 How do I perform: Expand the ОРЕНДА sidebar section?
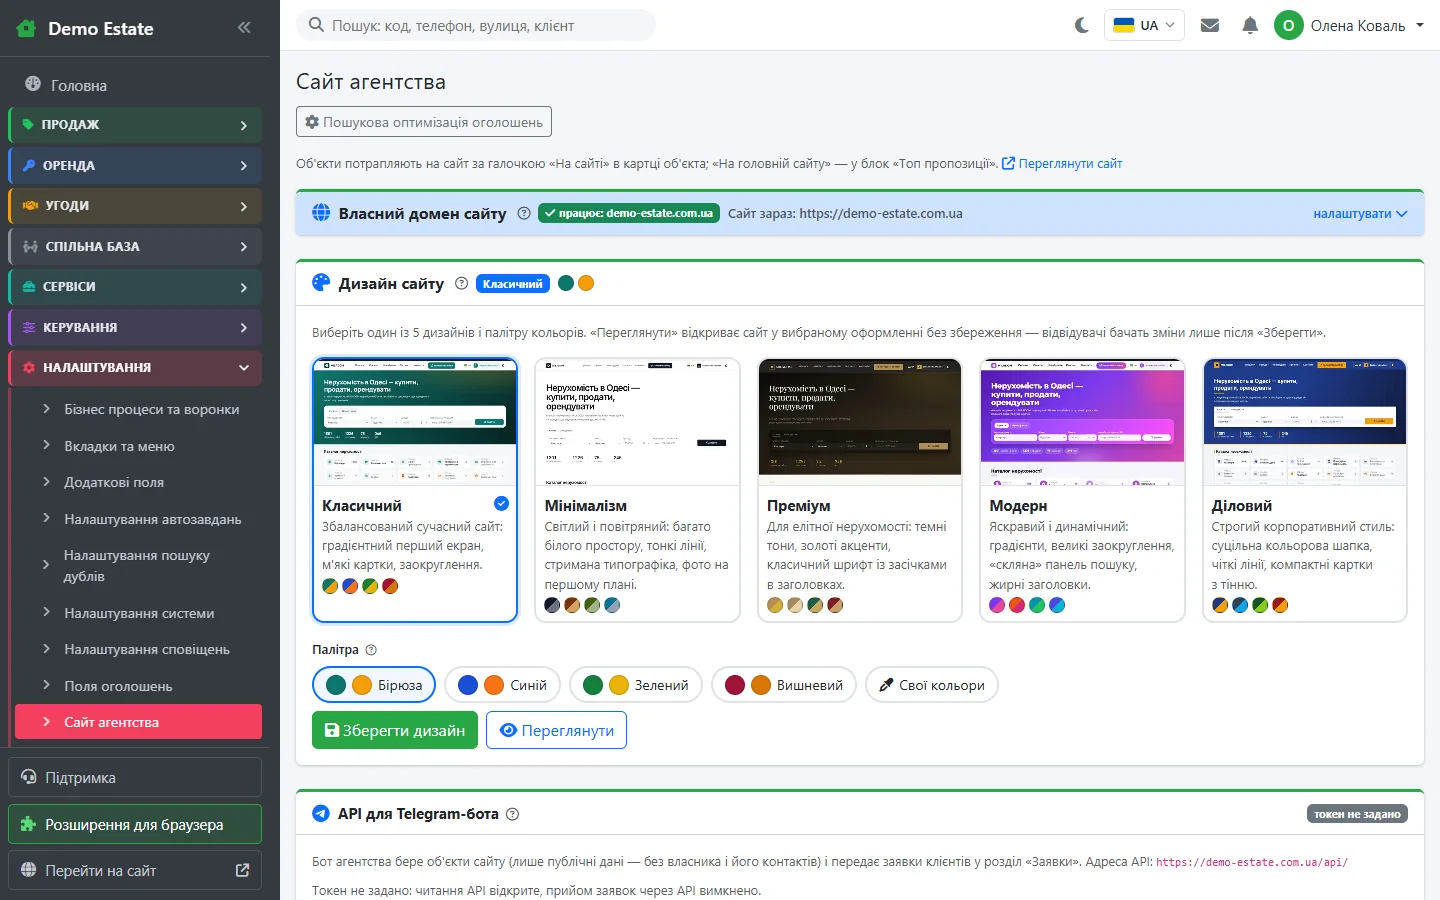coord(135,166)
